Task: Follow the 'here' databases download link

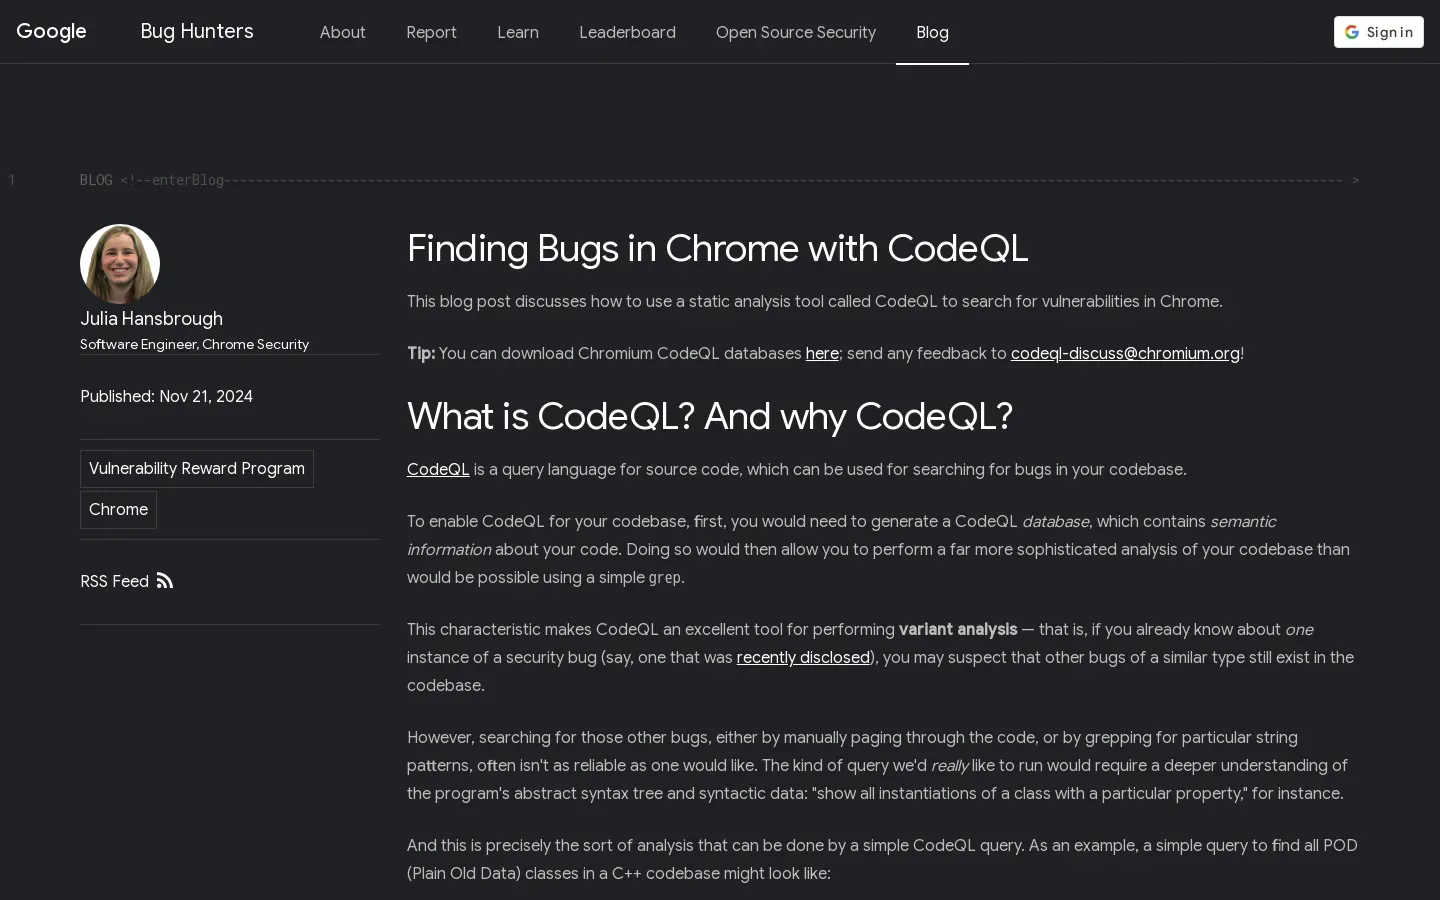Action: [822, 354]
